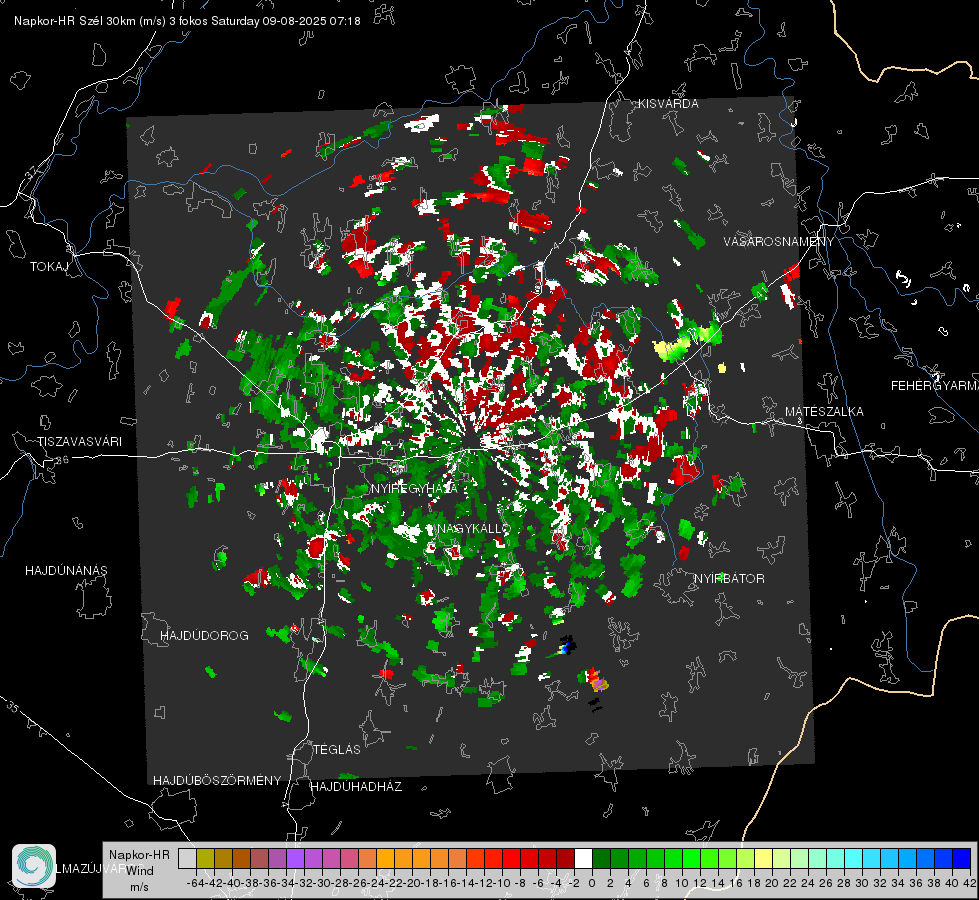Select the TOKAJ map label

pyautogui.click(x=49, y=267)
